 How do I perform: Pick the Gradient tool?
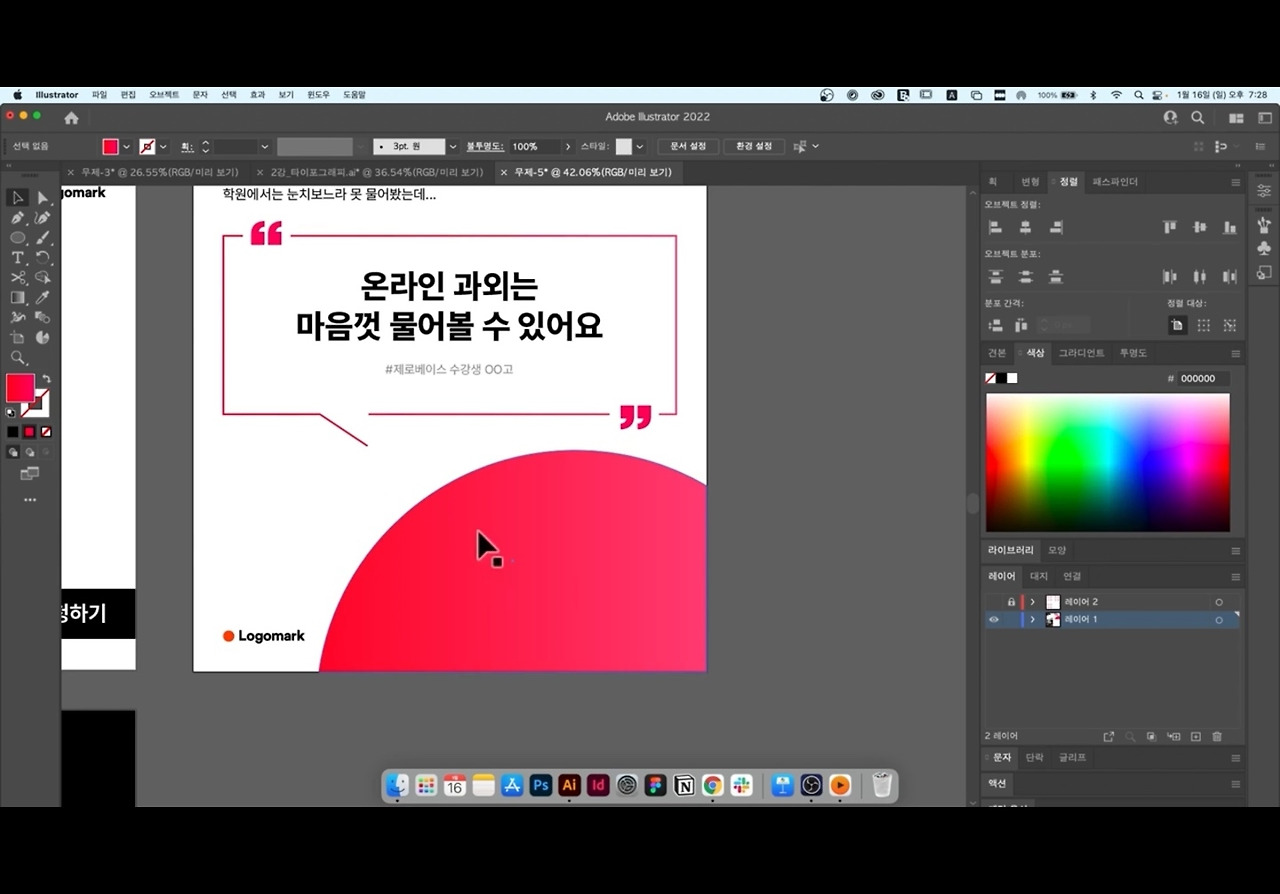point(17,298)
